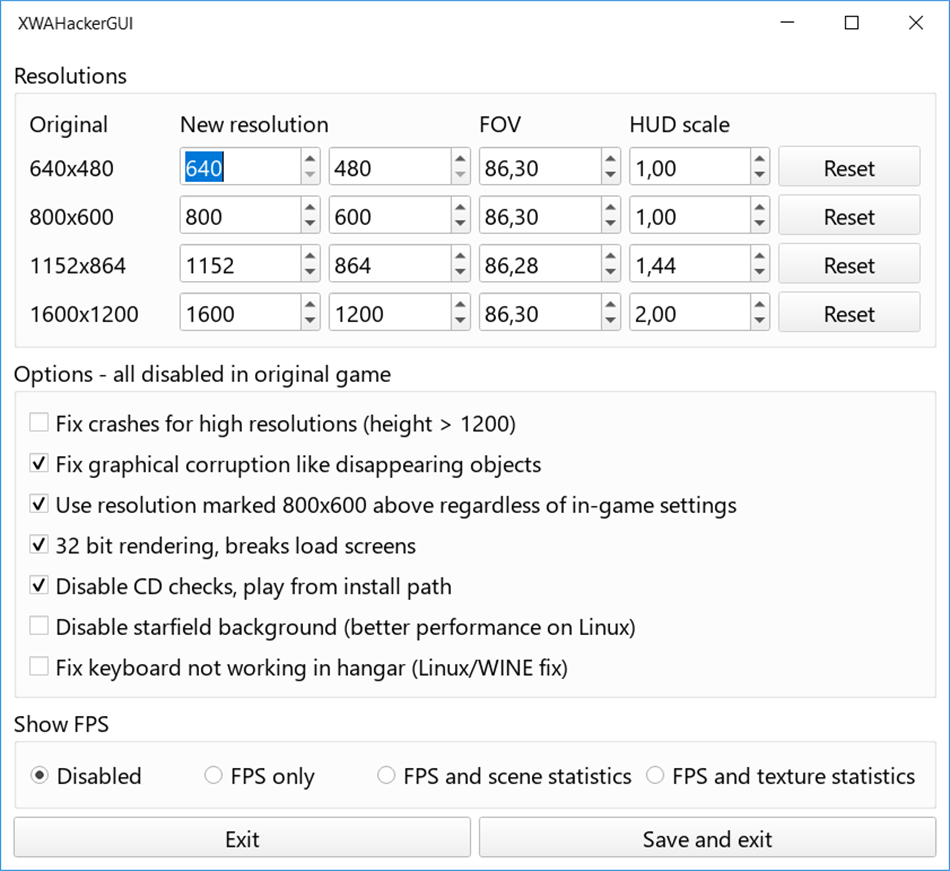Decrease 1600x1200 row HUD scale 2,00 with down arrow
The height and width of the screenshot is (871, 950).
tap(759, 320)
